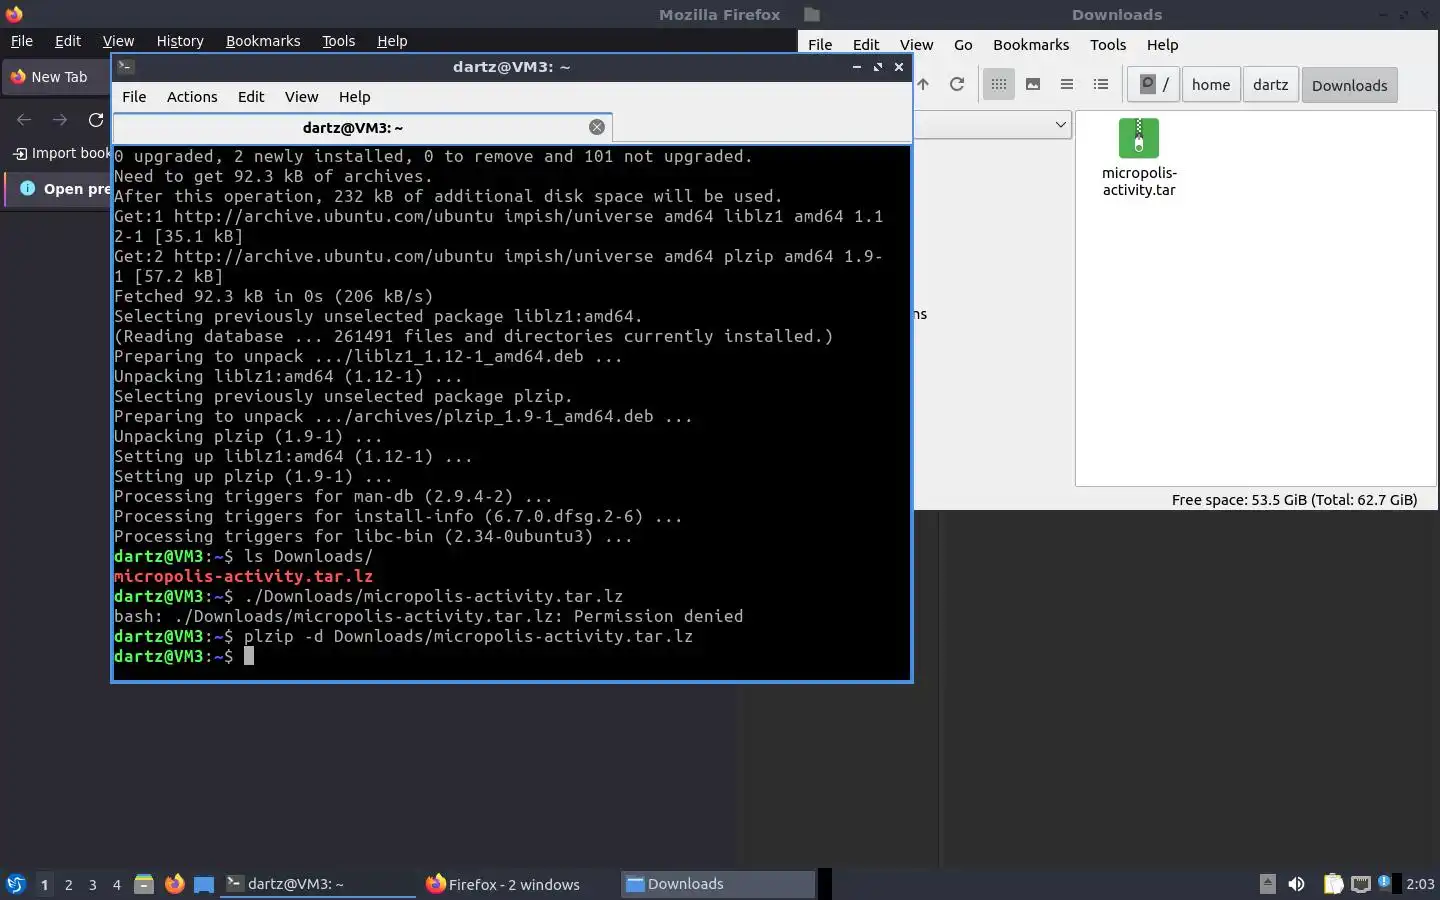The image size is (1440, 900).
Task: Go up one folder in Downloads file manager
Action: 923,85
